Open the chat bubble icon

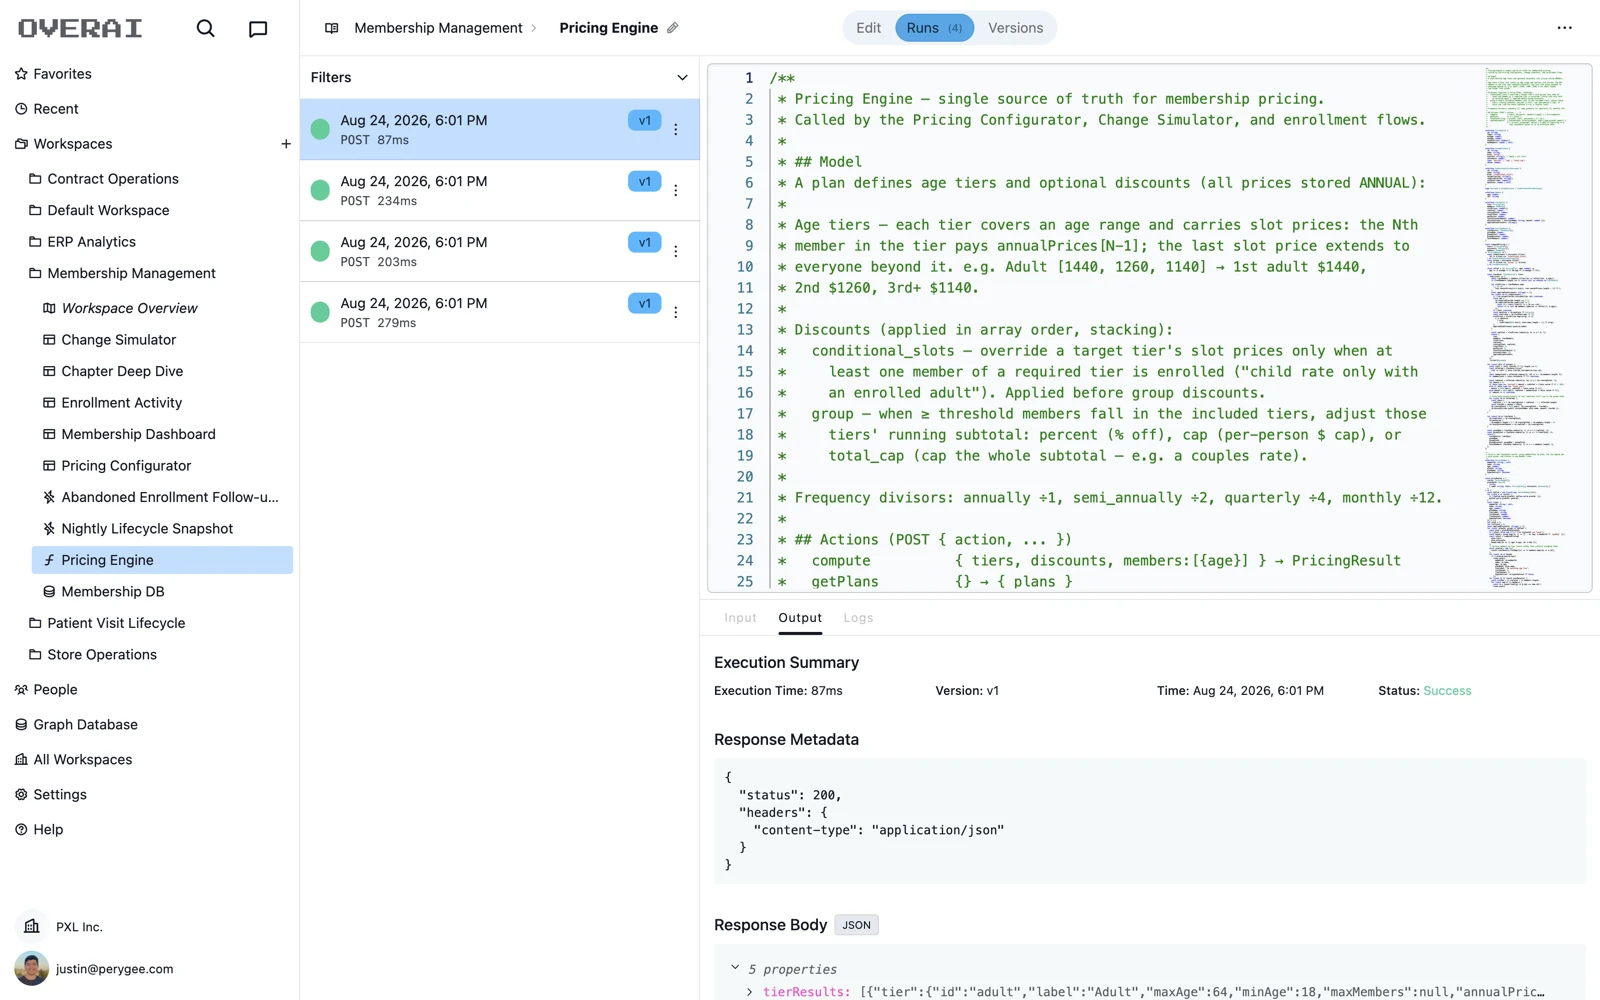point(258,29)
